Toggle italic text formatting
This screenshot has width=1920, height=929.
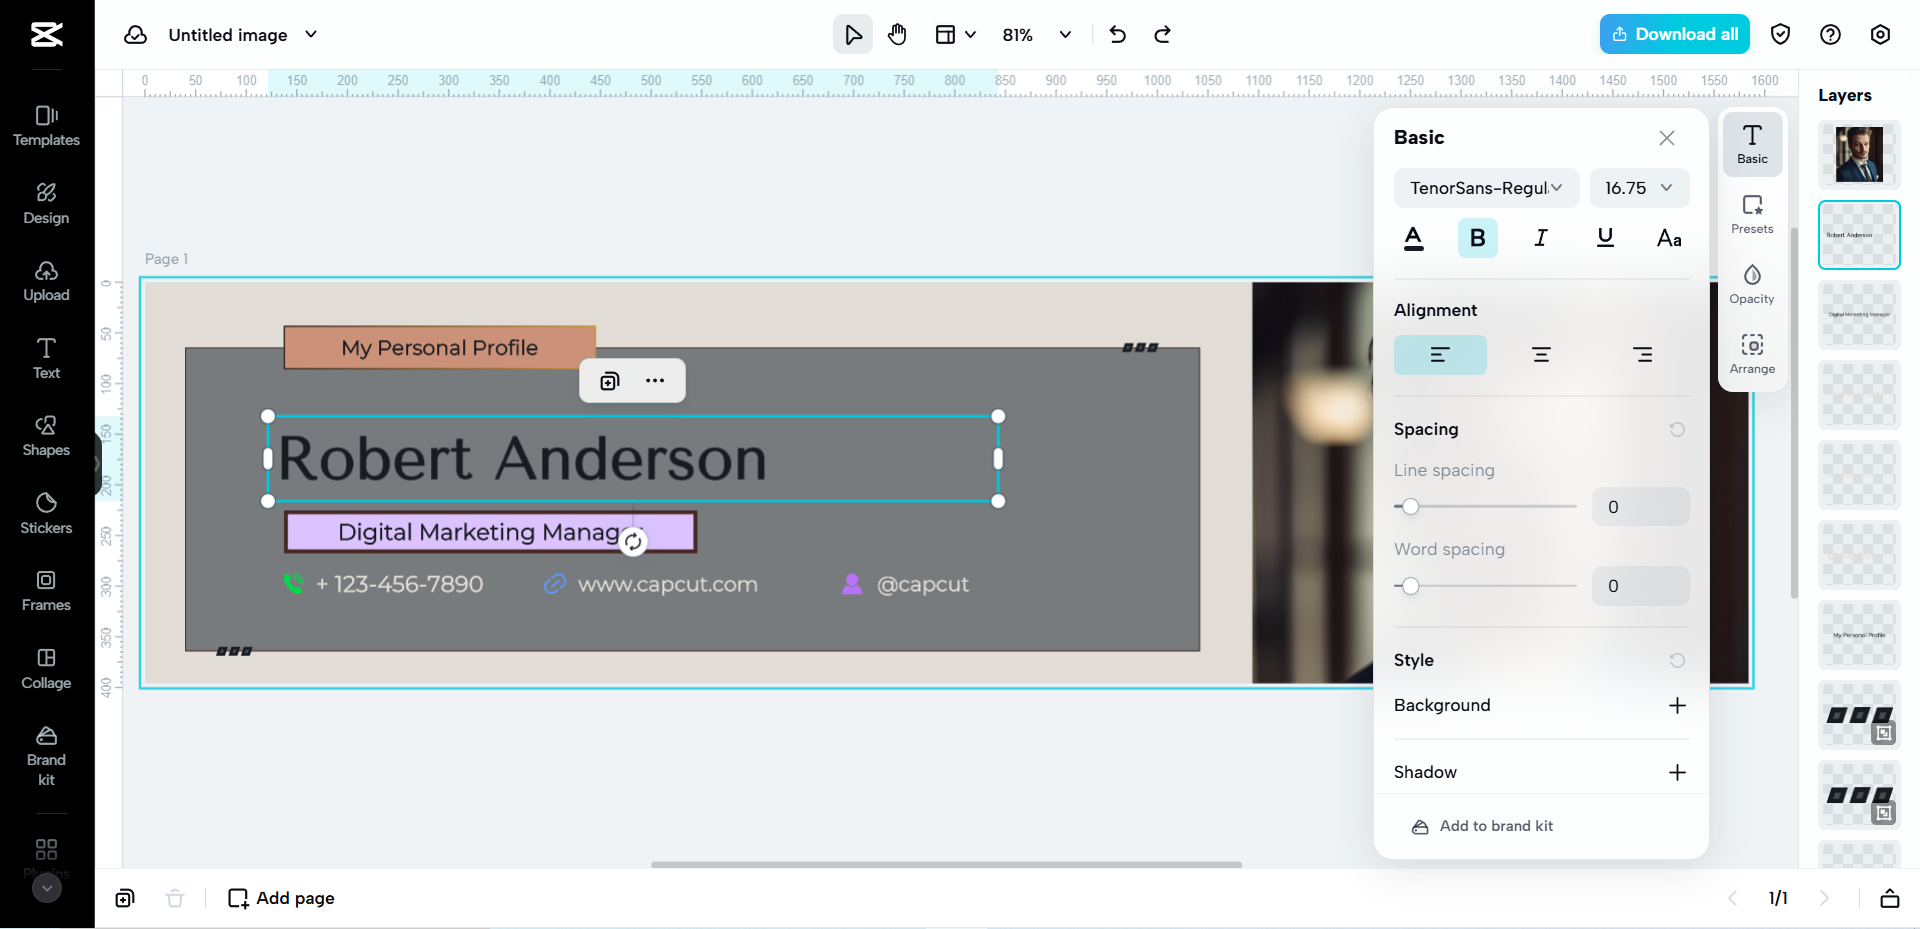(1541, 238)
